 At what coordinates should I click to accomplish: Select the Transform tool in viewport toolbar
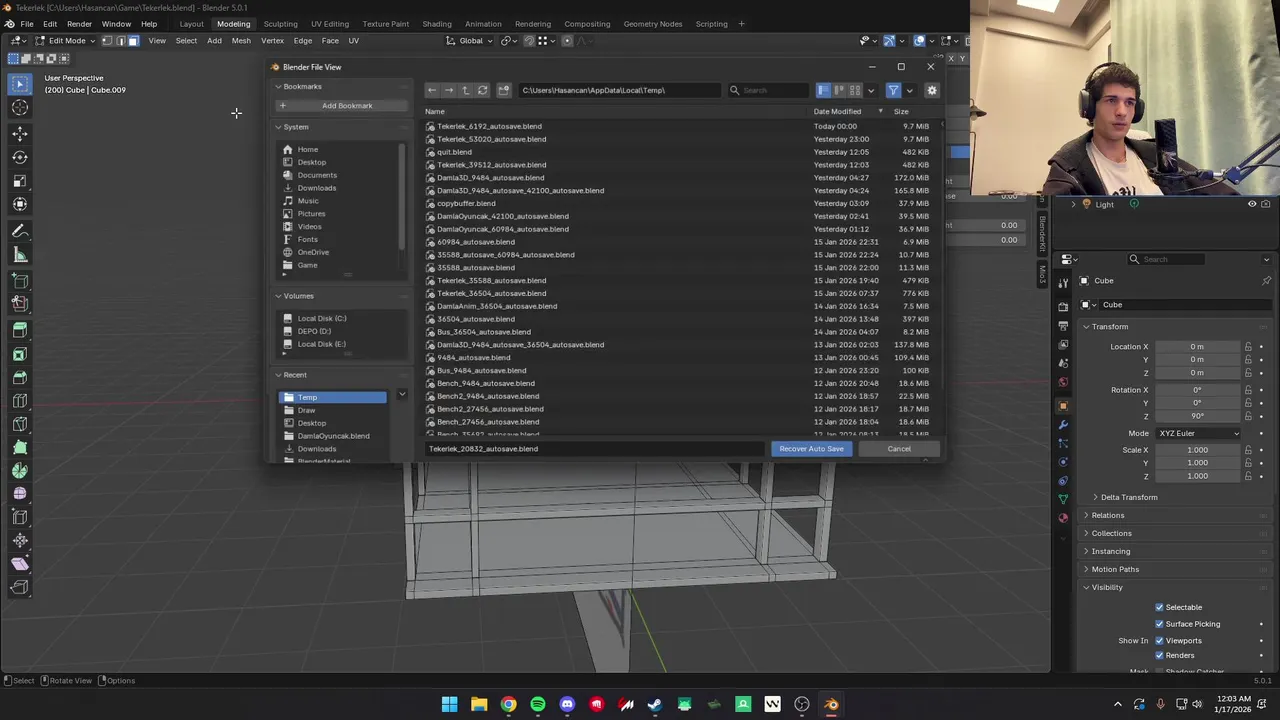[20, 205]
